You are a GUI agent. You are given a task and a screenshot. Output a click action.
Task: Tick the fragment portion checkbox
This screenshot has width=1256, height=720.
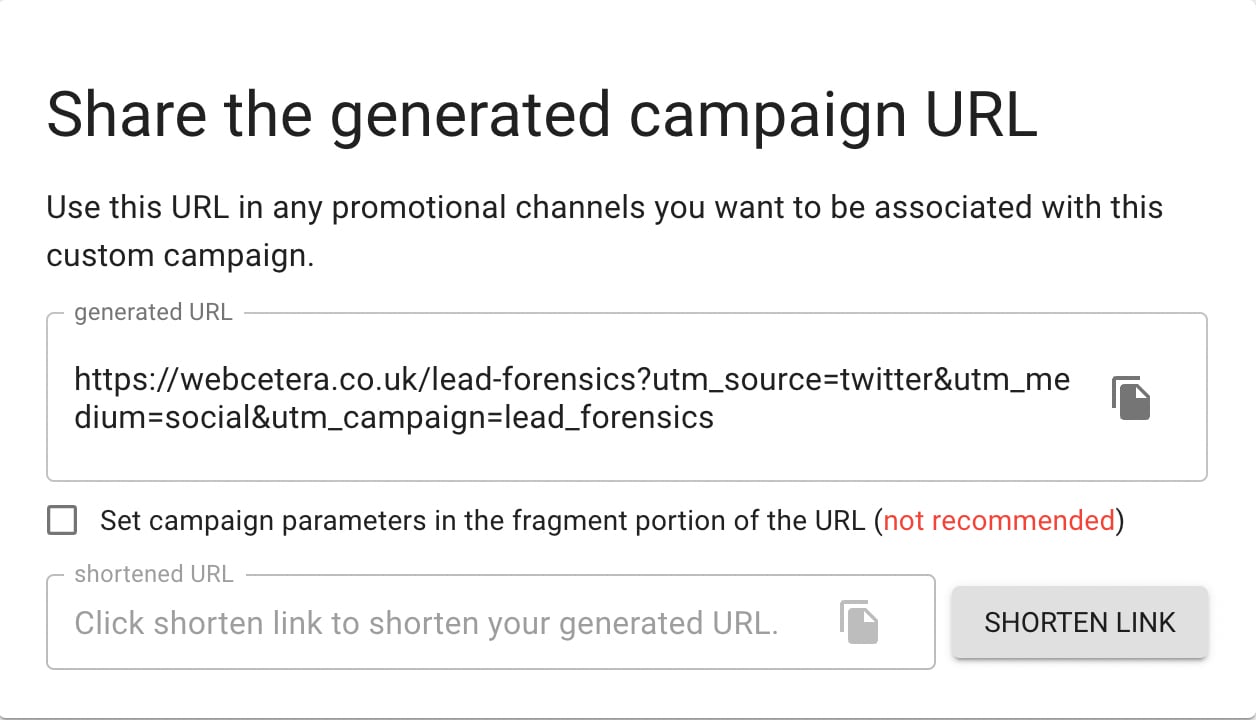[x=62, y=520]
